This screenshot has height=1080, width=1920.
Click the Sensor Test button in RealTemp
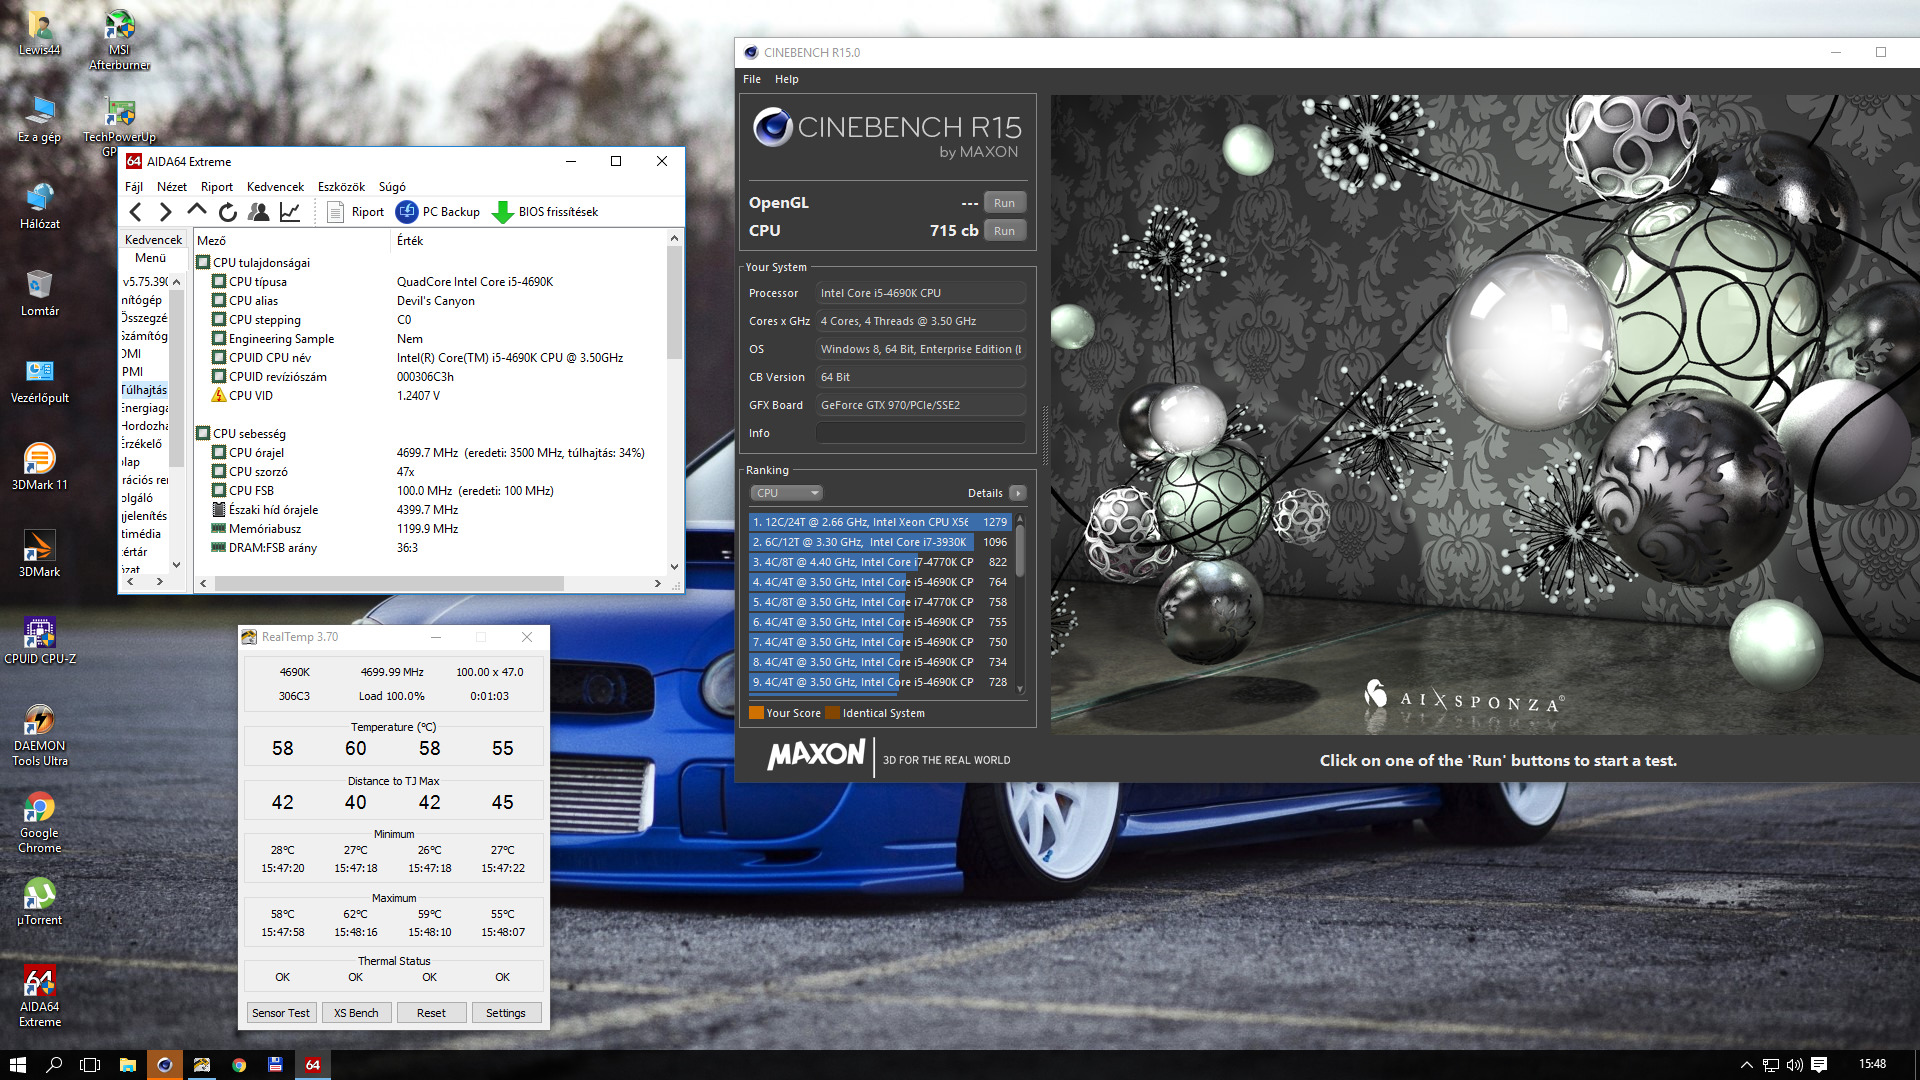click(x=281, y=1013)
